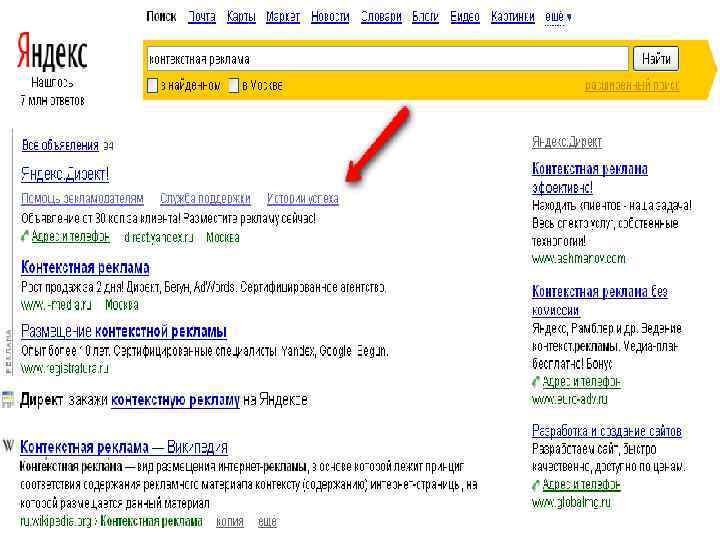
Task: Click www.i-media.ru URL text
Action: point(56,305)
